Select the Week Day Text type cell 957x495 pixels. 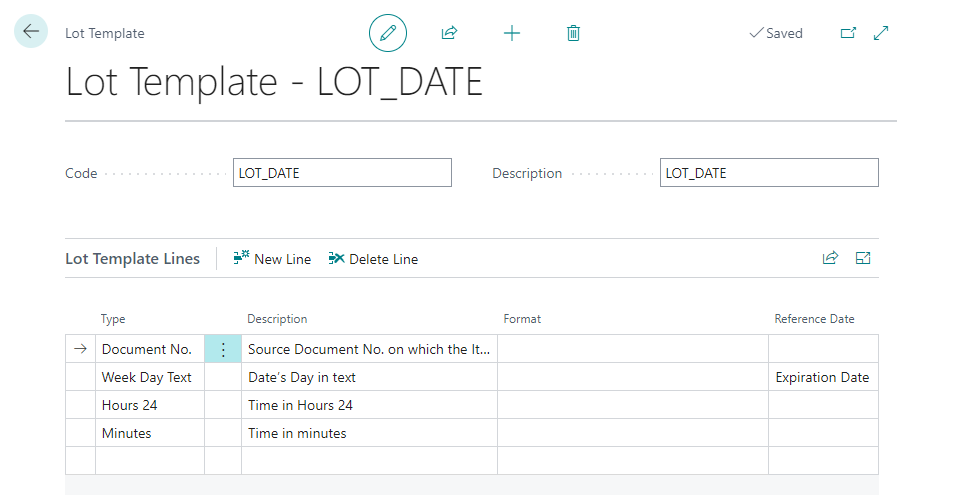coord(148,377)
